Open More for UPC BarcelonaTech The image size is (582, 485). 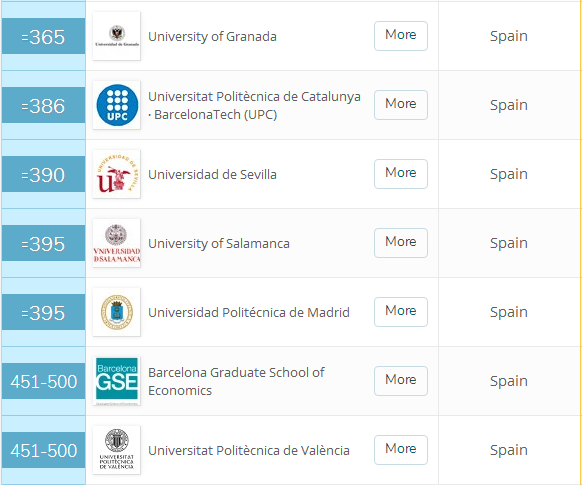click(x=401, y=105)
